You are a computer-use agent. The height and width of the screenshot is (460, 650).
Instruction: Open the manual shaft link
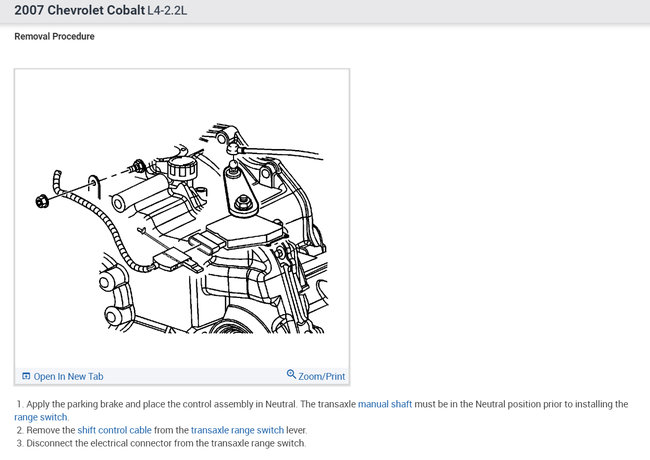pos(385,404)
